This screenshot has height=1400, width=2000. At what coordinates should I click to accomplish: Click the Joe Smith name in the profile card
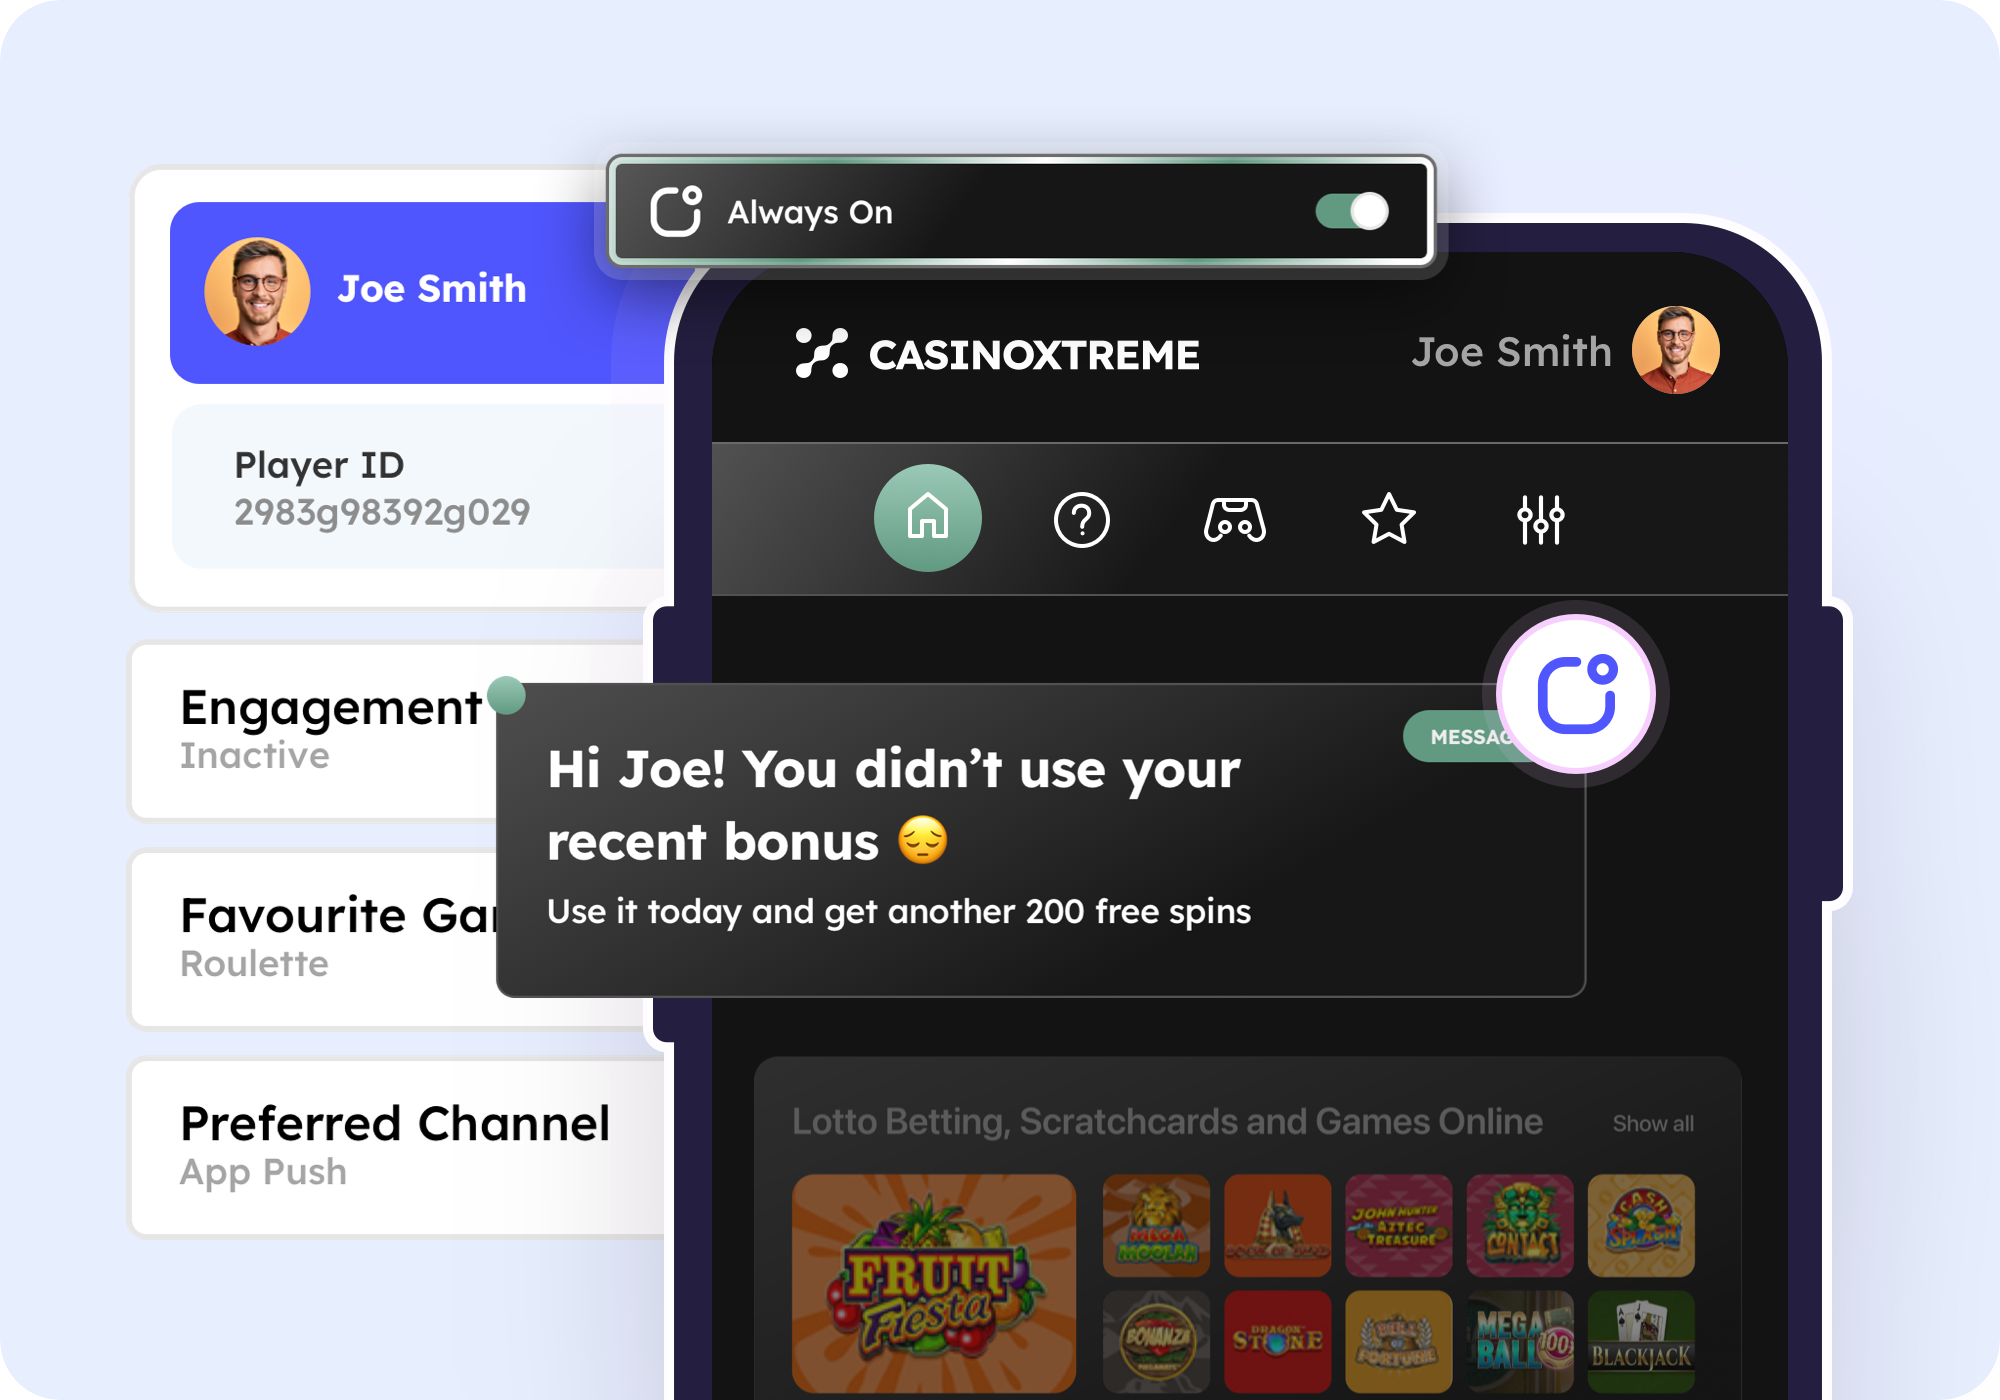coord(432,289)
